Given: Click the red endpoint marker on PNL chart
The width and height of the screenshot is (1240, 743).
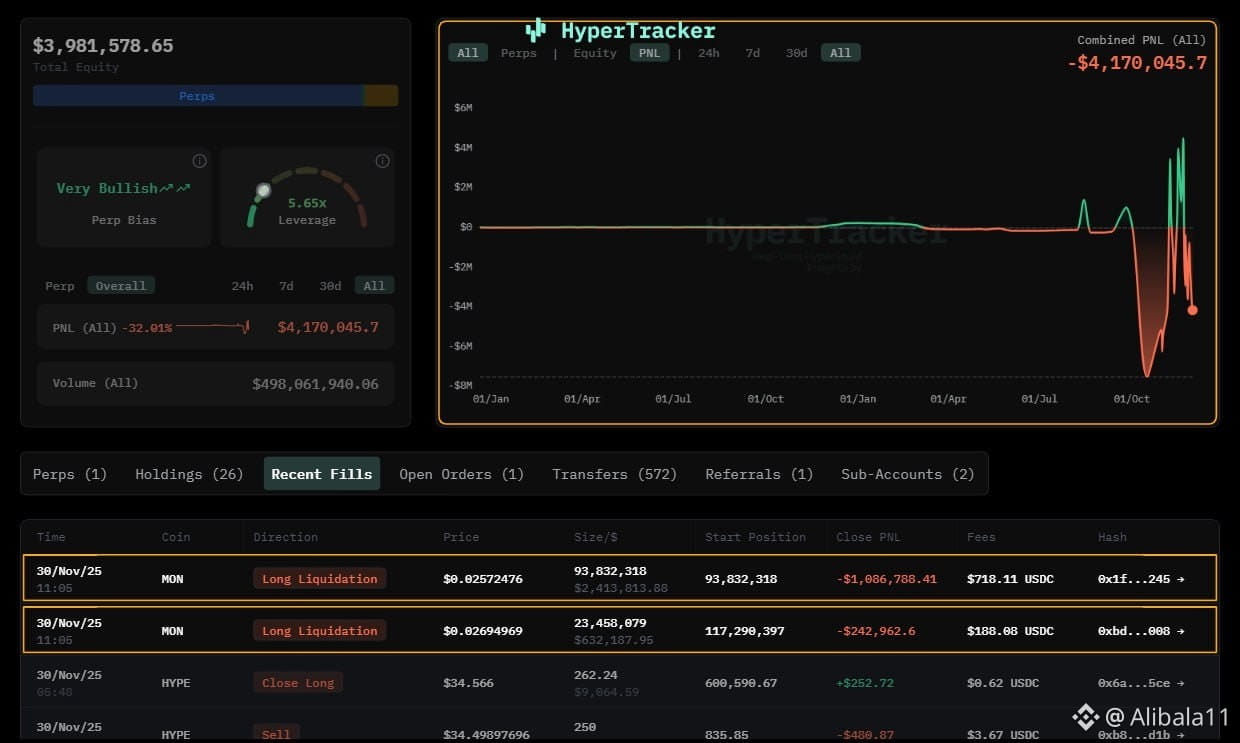Looking at the screenshot, I should pos(1192,310).
